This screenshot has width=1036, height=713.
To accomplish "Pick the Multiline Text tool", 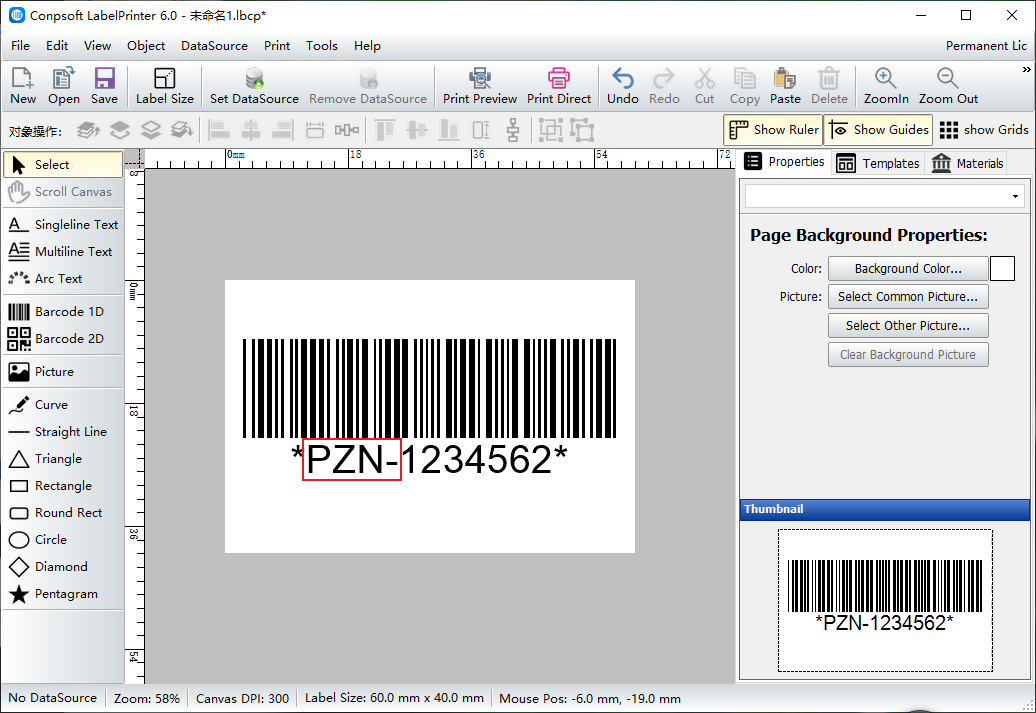I will point(63,252).
